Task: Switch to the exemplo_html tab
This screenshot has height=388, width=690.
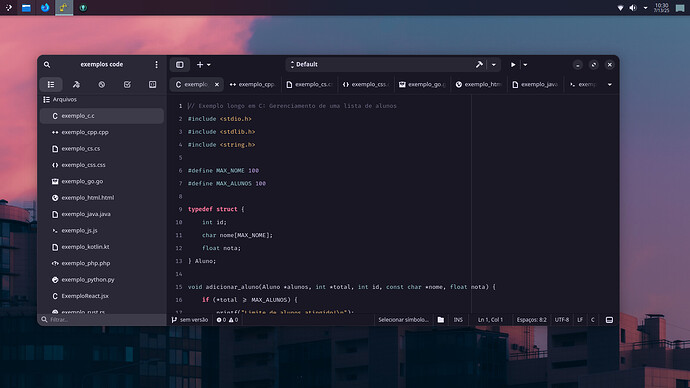Action: 478,84
